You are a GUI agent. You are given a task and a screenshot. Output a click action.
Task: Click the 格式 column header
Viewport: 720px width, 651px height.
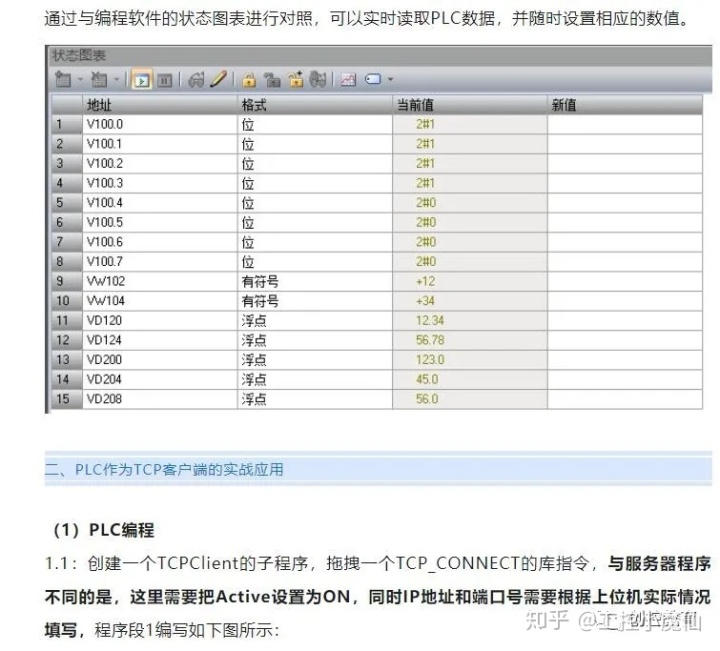click(x=315, y=105)
